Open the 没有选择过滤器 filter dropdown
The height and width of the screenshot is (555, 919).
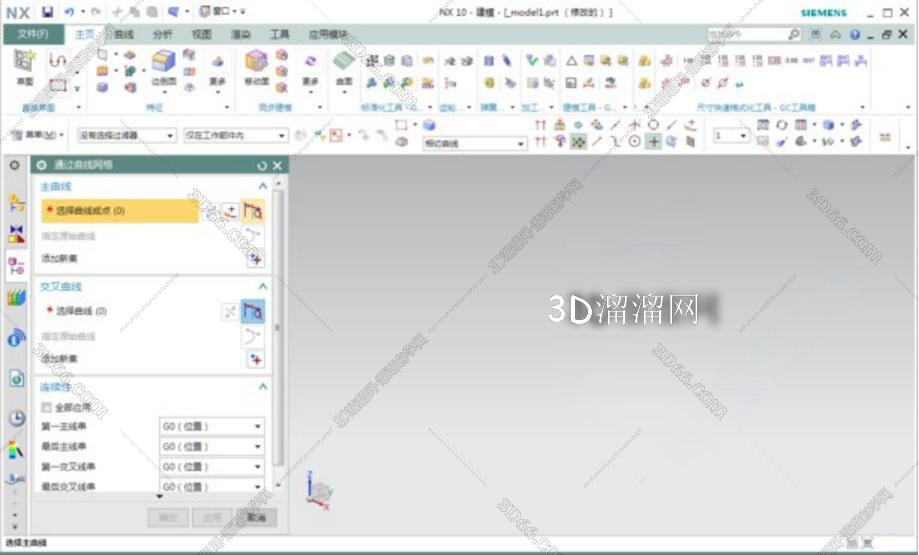point(127,135)
